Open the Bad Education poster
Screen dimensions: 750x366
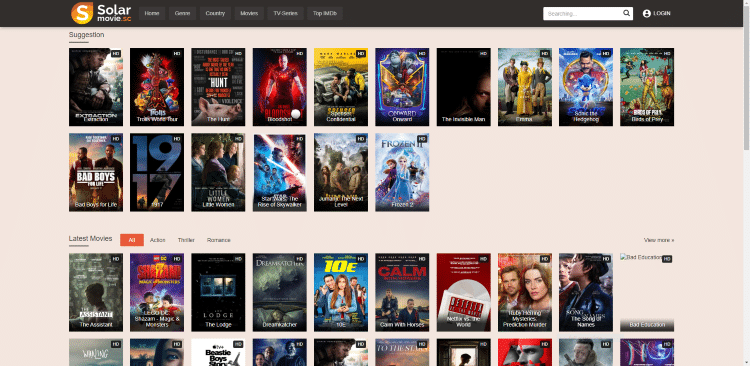(x=647, y=292)
